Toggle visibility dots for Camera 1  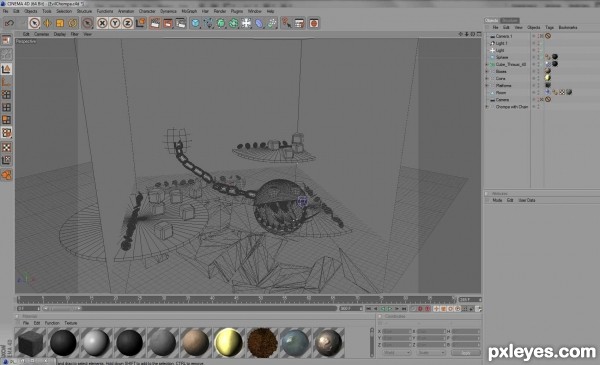[538, 36]
